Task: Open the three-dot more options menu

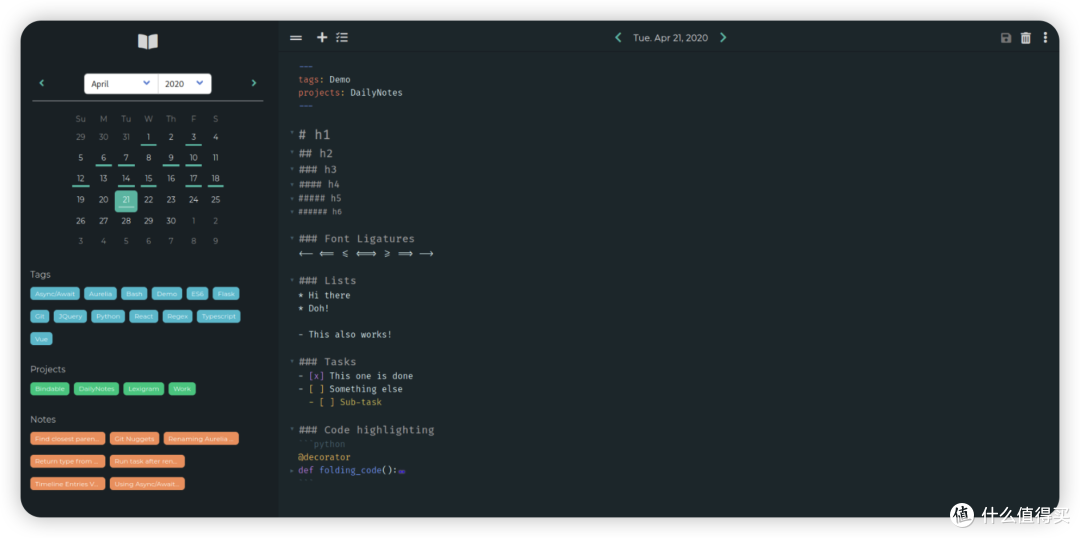Action: (1045, 38)
